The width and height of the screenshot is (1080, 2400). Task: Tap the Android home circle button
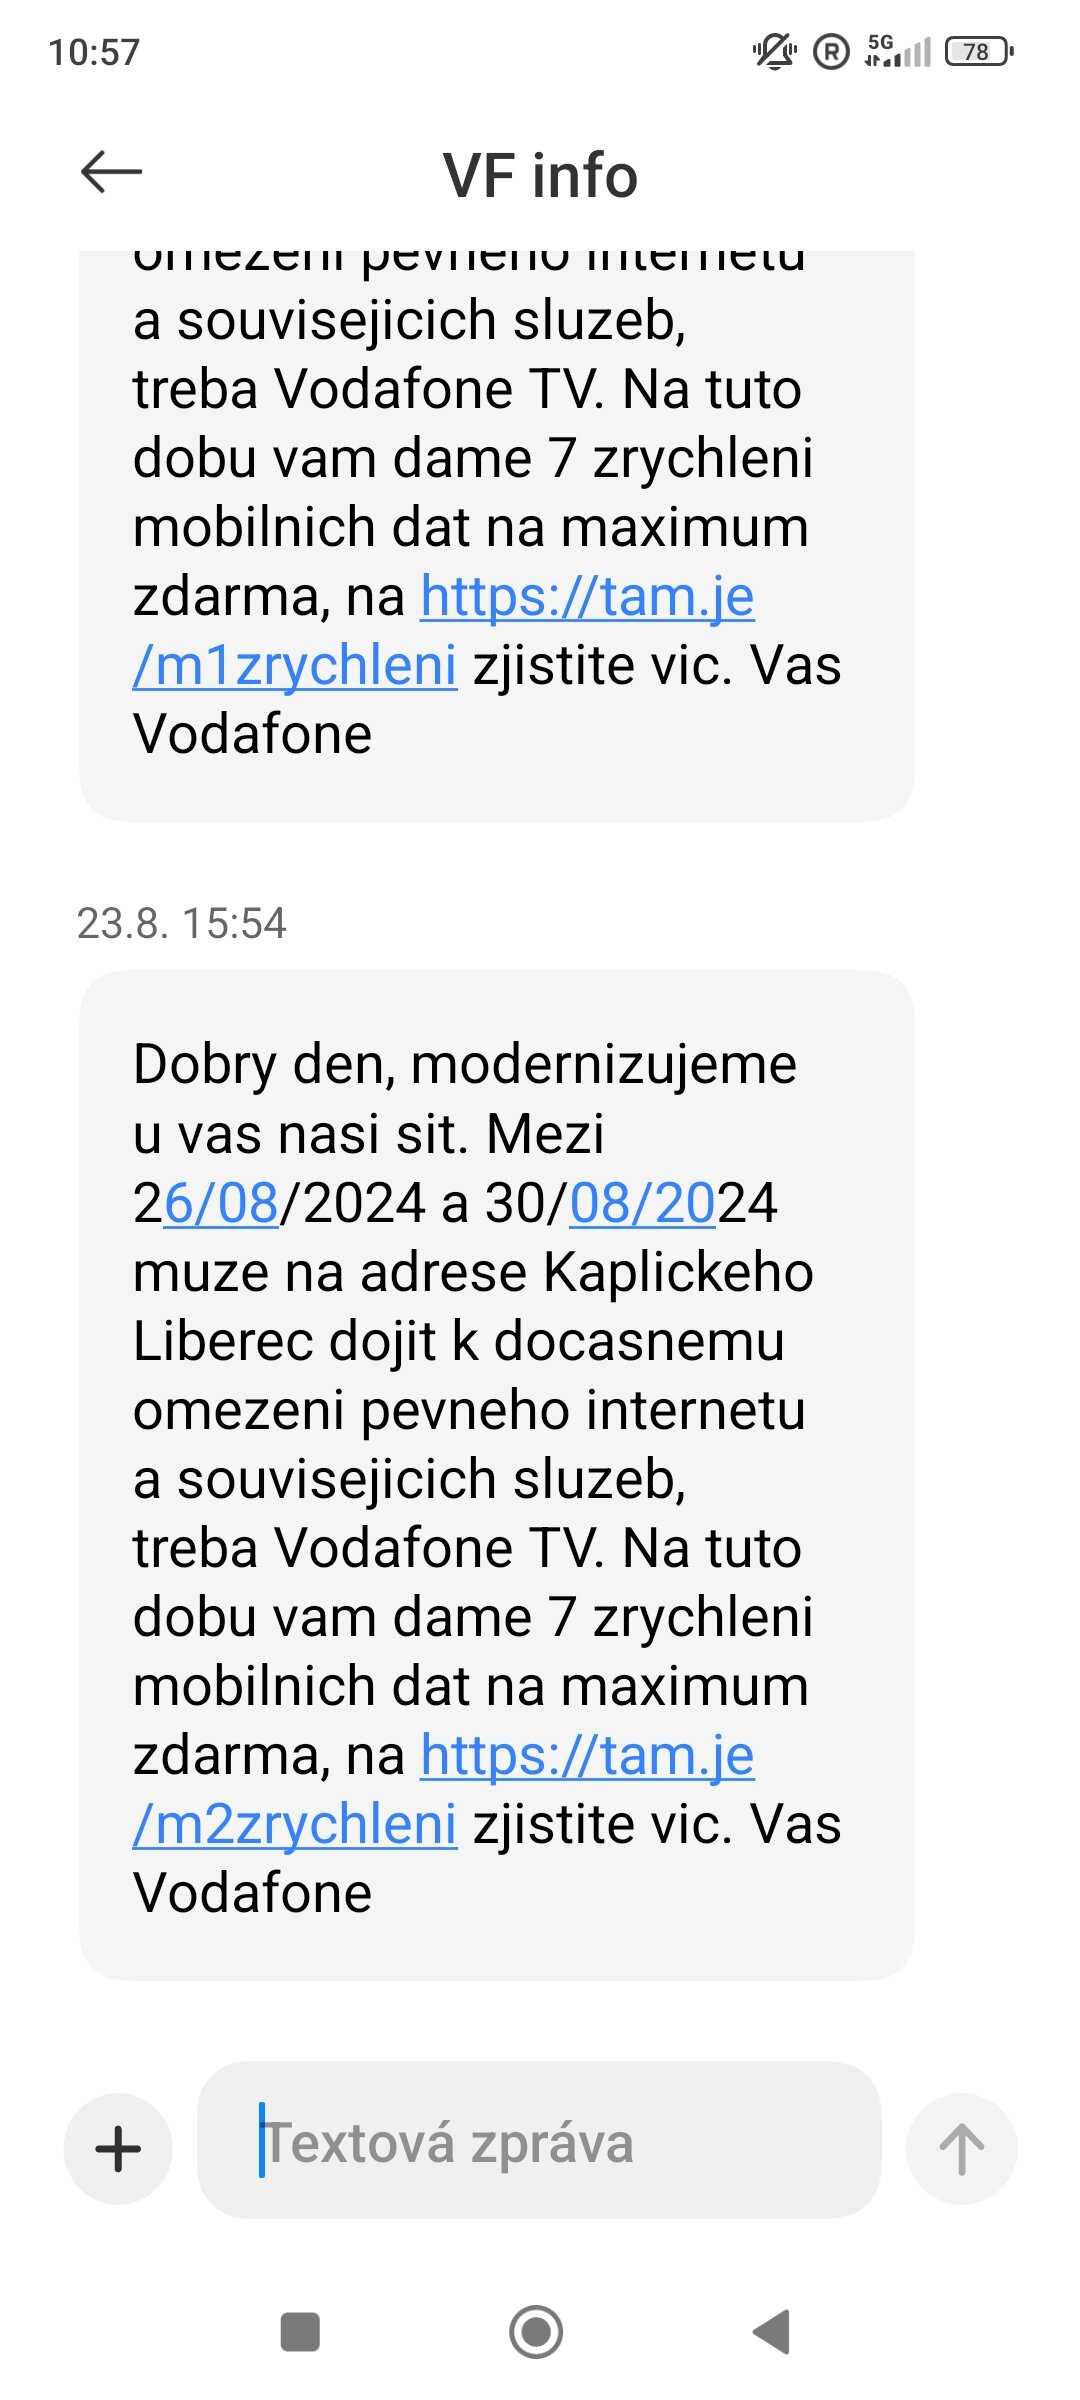(536, 2332)
